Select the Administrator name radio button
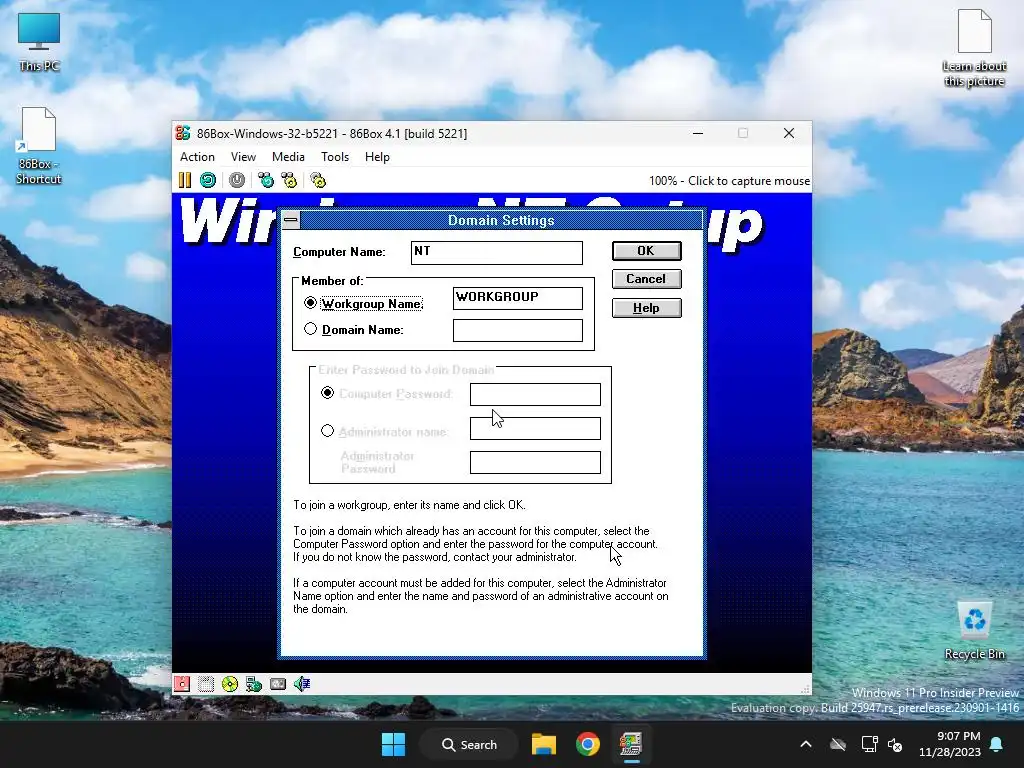This screenshot has width=1024, height=768. pos(327,431)
